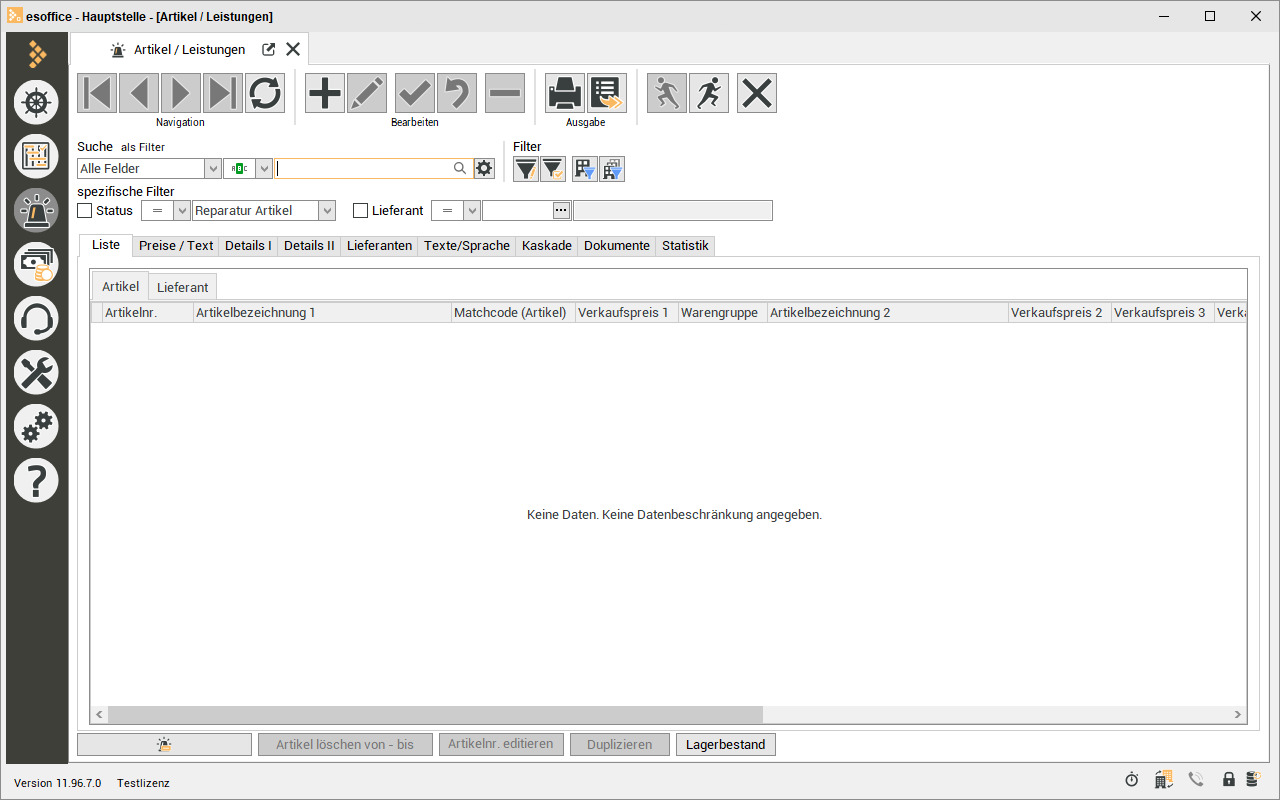Edit record using pencil icon
The height and width of the screenshot is (800, 1280).
[367, 93]
